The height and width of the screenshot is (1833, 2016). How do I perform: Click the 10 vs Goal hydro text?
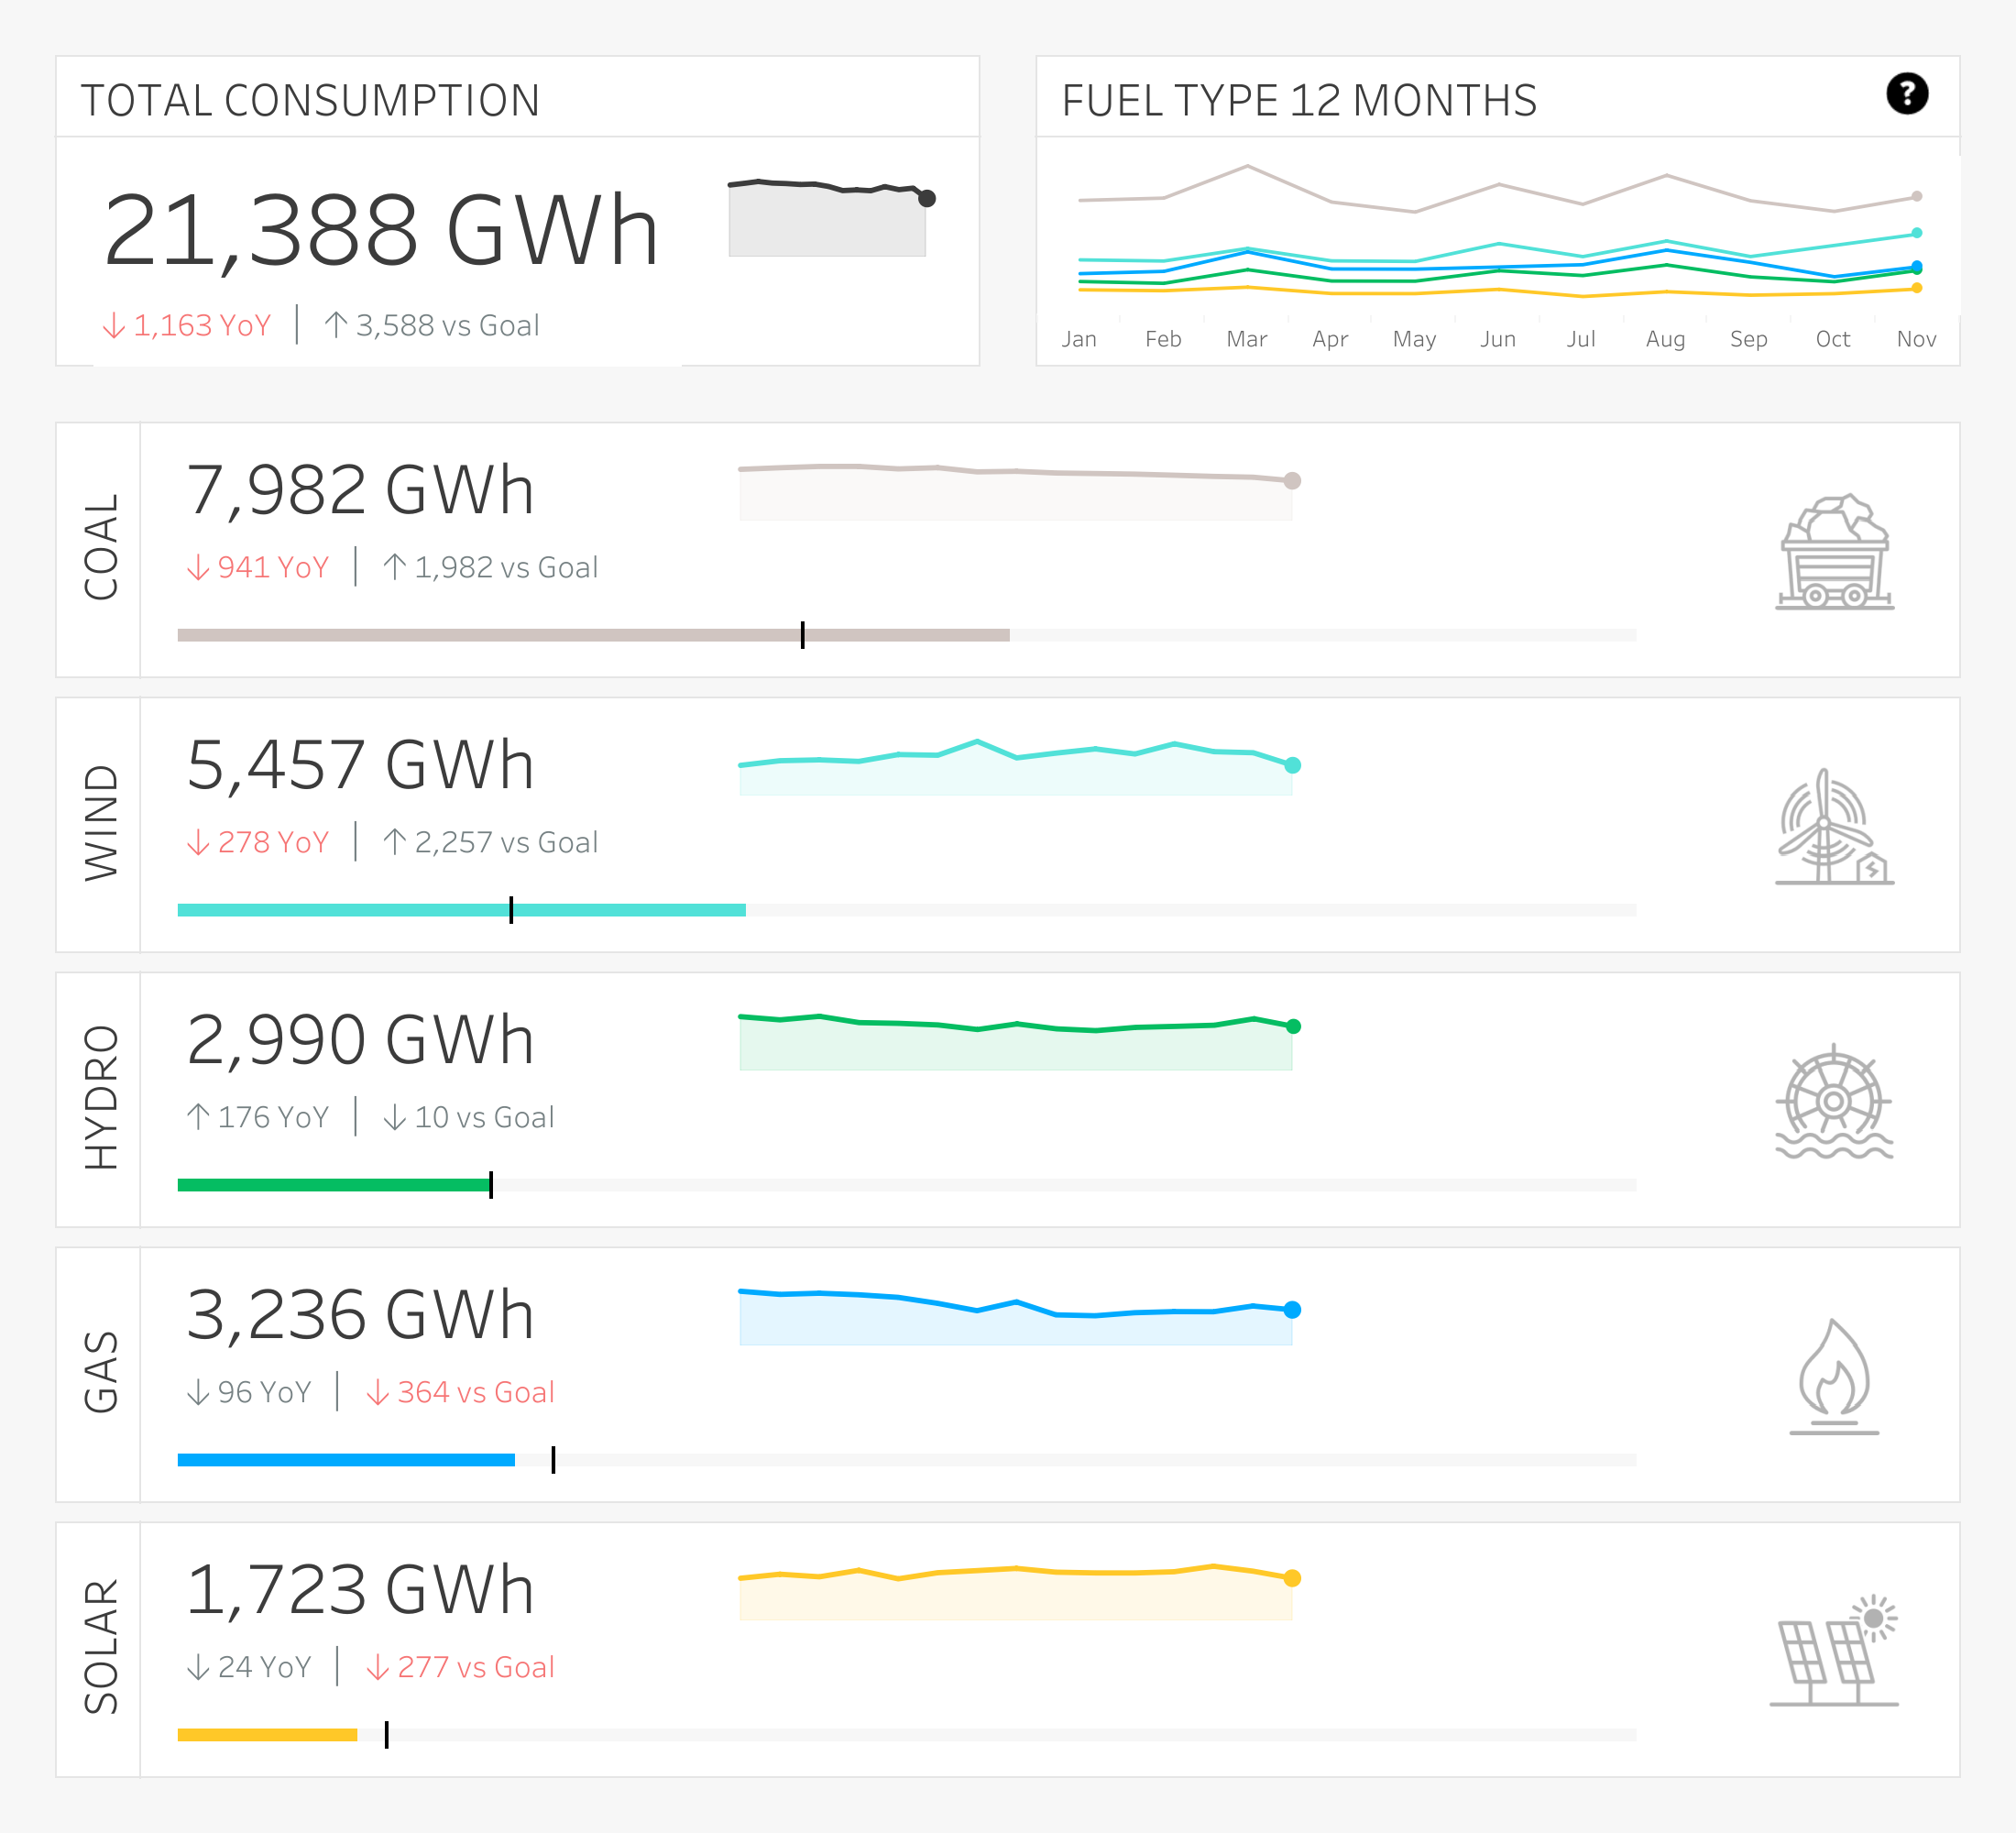tap(469, 1117)
